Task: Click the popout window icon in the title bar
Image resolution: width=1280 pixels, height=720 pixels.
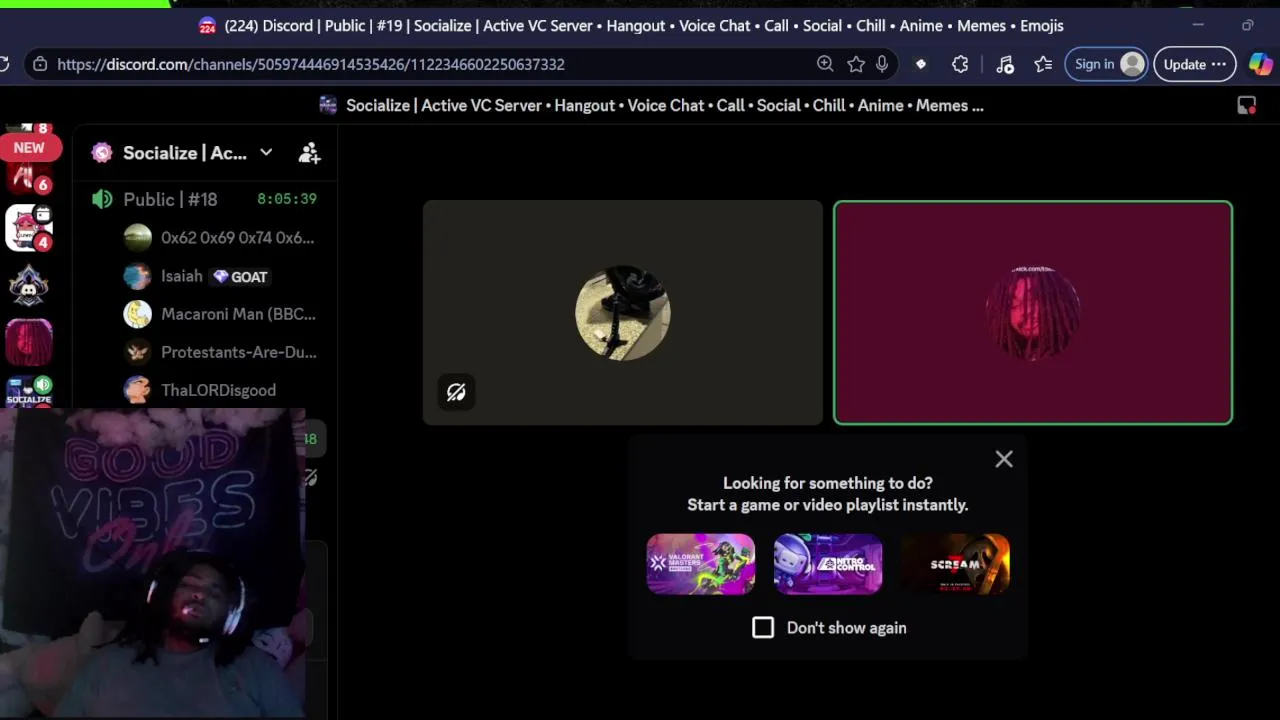Action: pos(1247,105)
